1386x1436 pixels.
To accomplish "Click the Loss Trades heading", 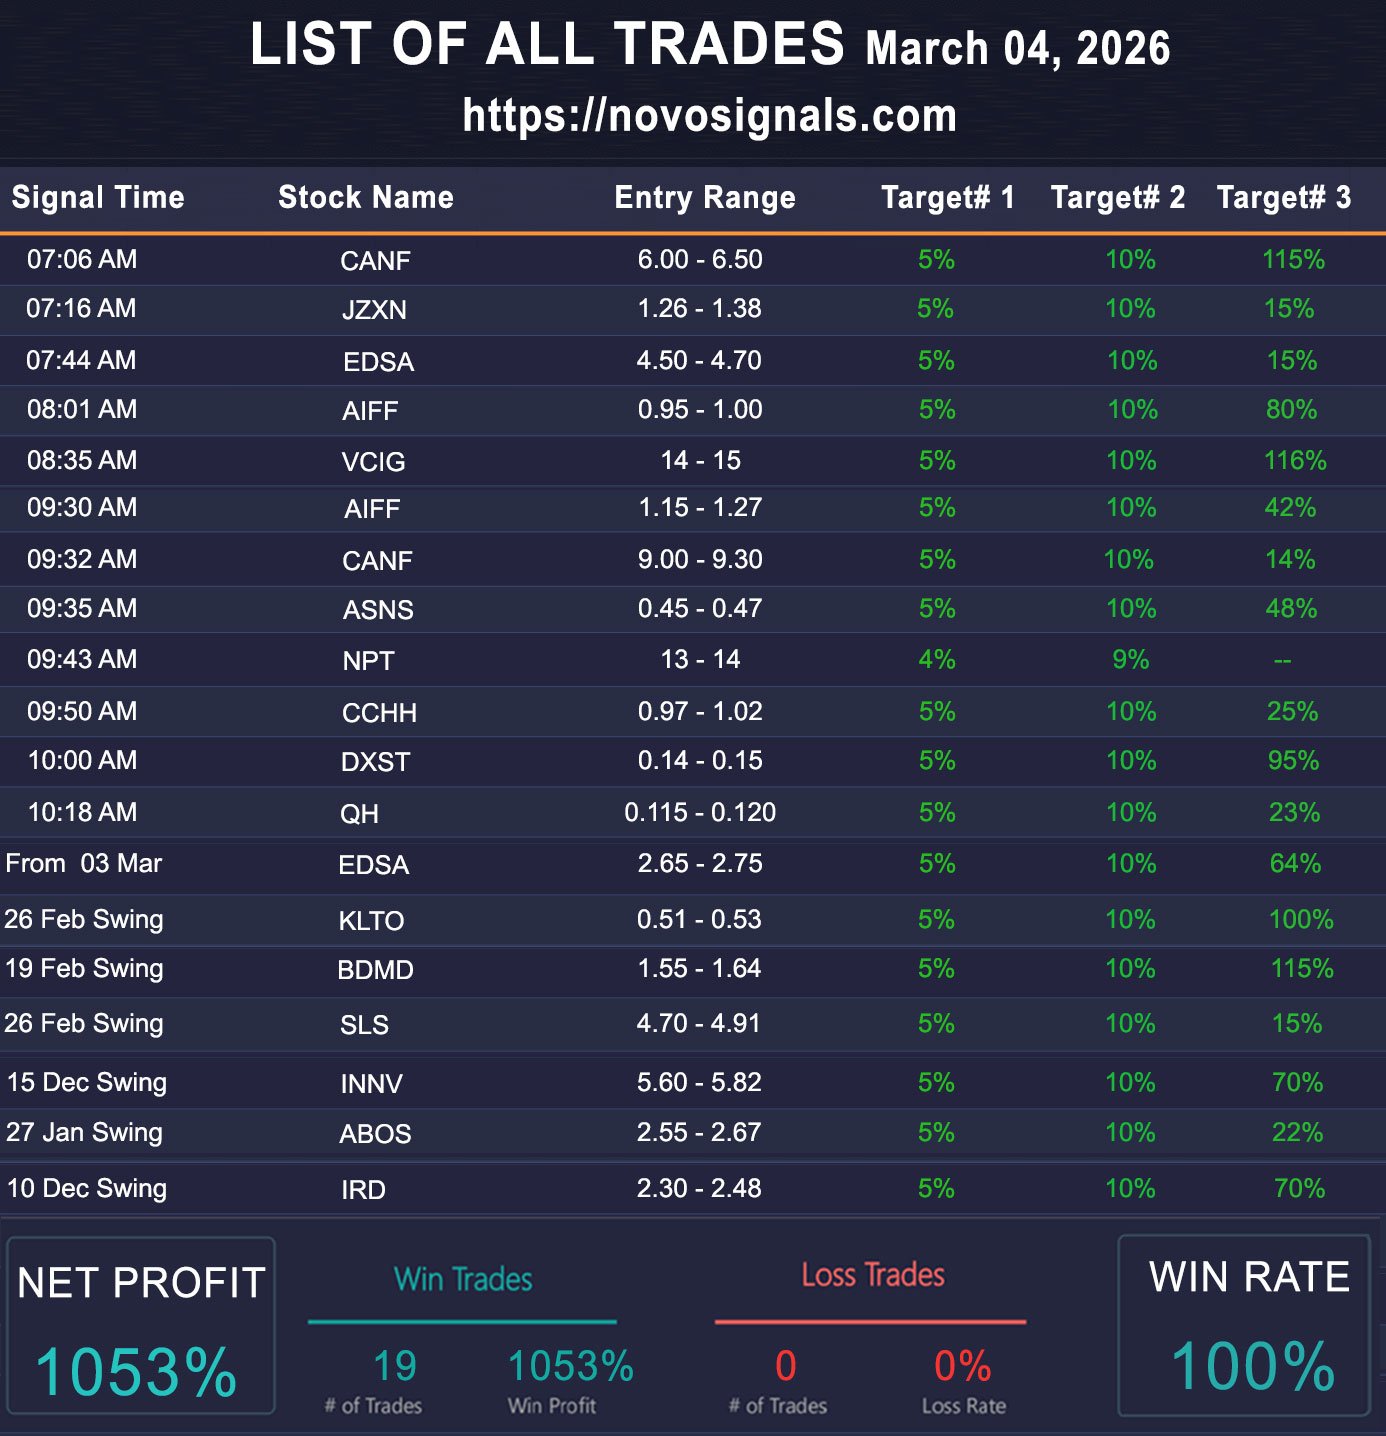I will point(872,1275).
